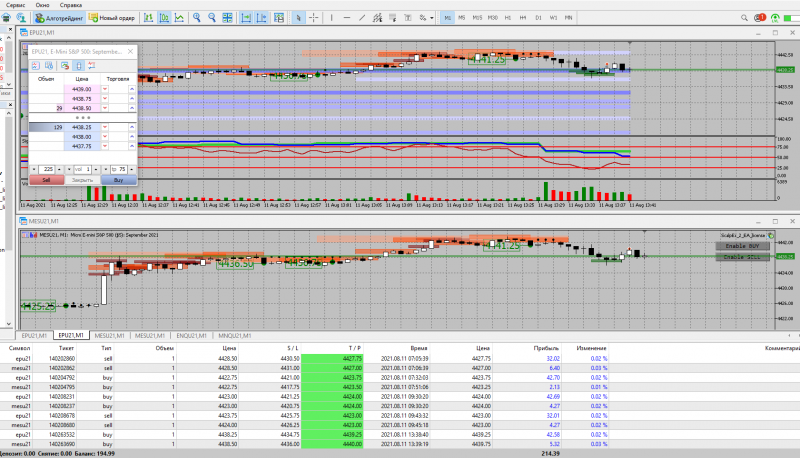
Task: Switch chart to bar chart type
Action: (148, 18)
